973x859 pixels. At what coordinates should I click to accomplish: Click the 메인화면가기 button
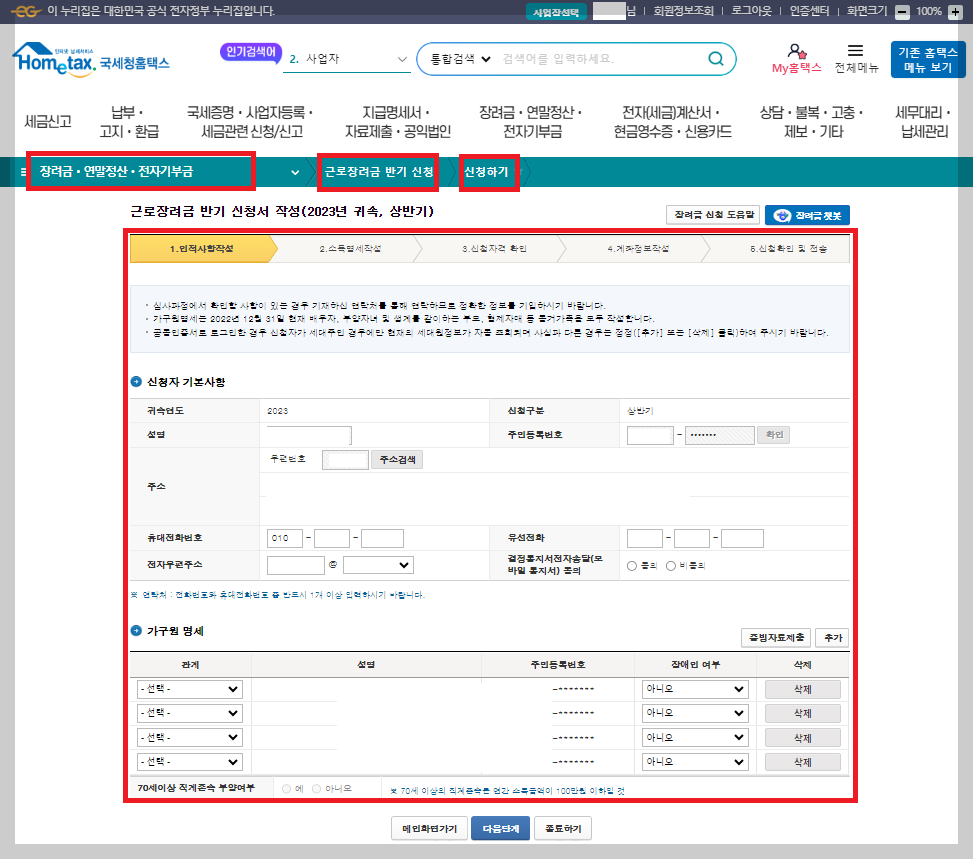tap(429, 829)
